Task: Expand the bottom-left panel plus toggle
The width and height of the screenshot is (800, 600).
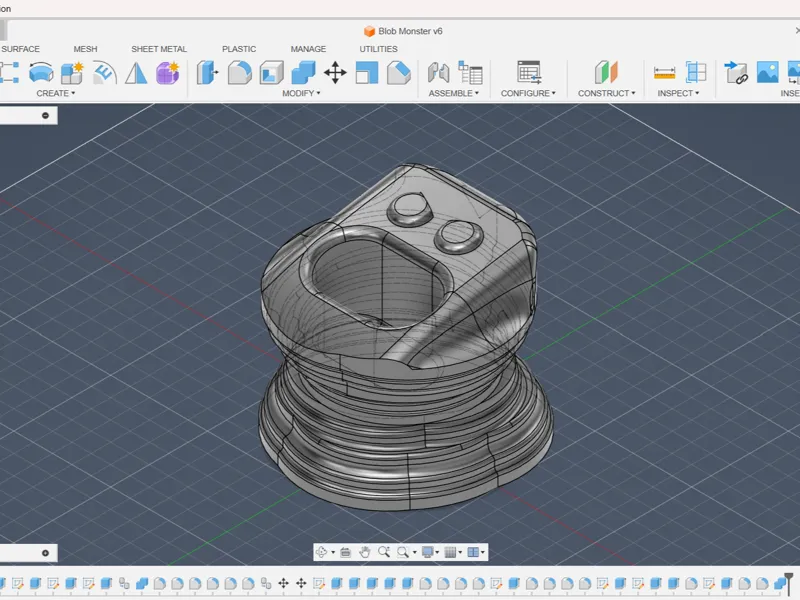Action: (45, 553)
